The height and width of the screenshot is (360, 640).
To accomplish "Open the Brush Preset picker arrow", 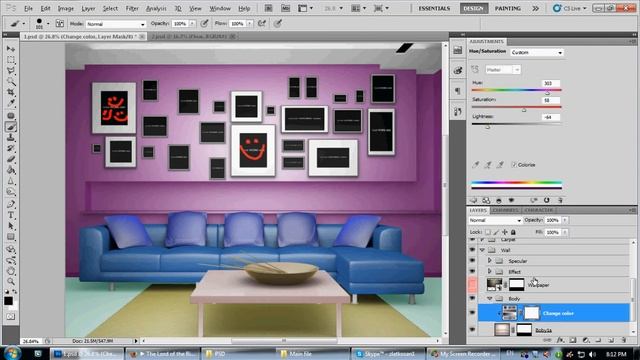I will (x=48, y=24).
